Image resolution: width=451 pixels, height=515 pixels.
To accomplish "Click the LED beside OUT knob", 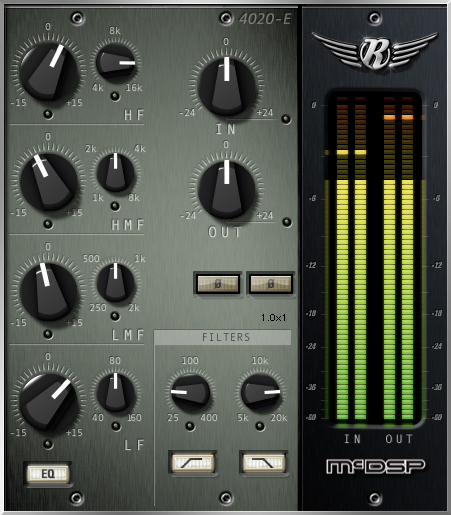I will (287, 222).
